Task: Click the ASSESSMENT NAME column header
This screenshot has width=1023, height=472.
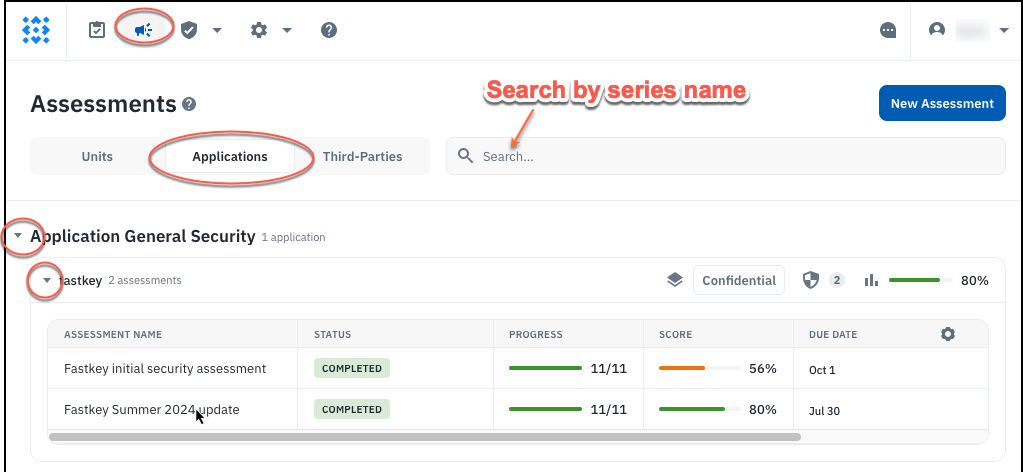Action: coord(113,334)
